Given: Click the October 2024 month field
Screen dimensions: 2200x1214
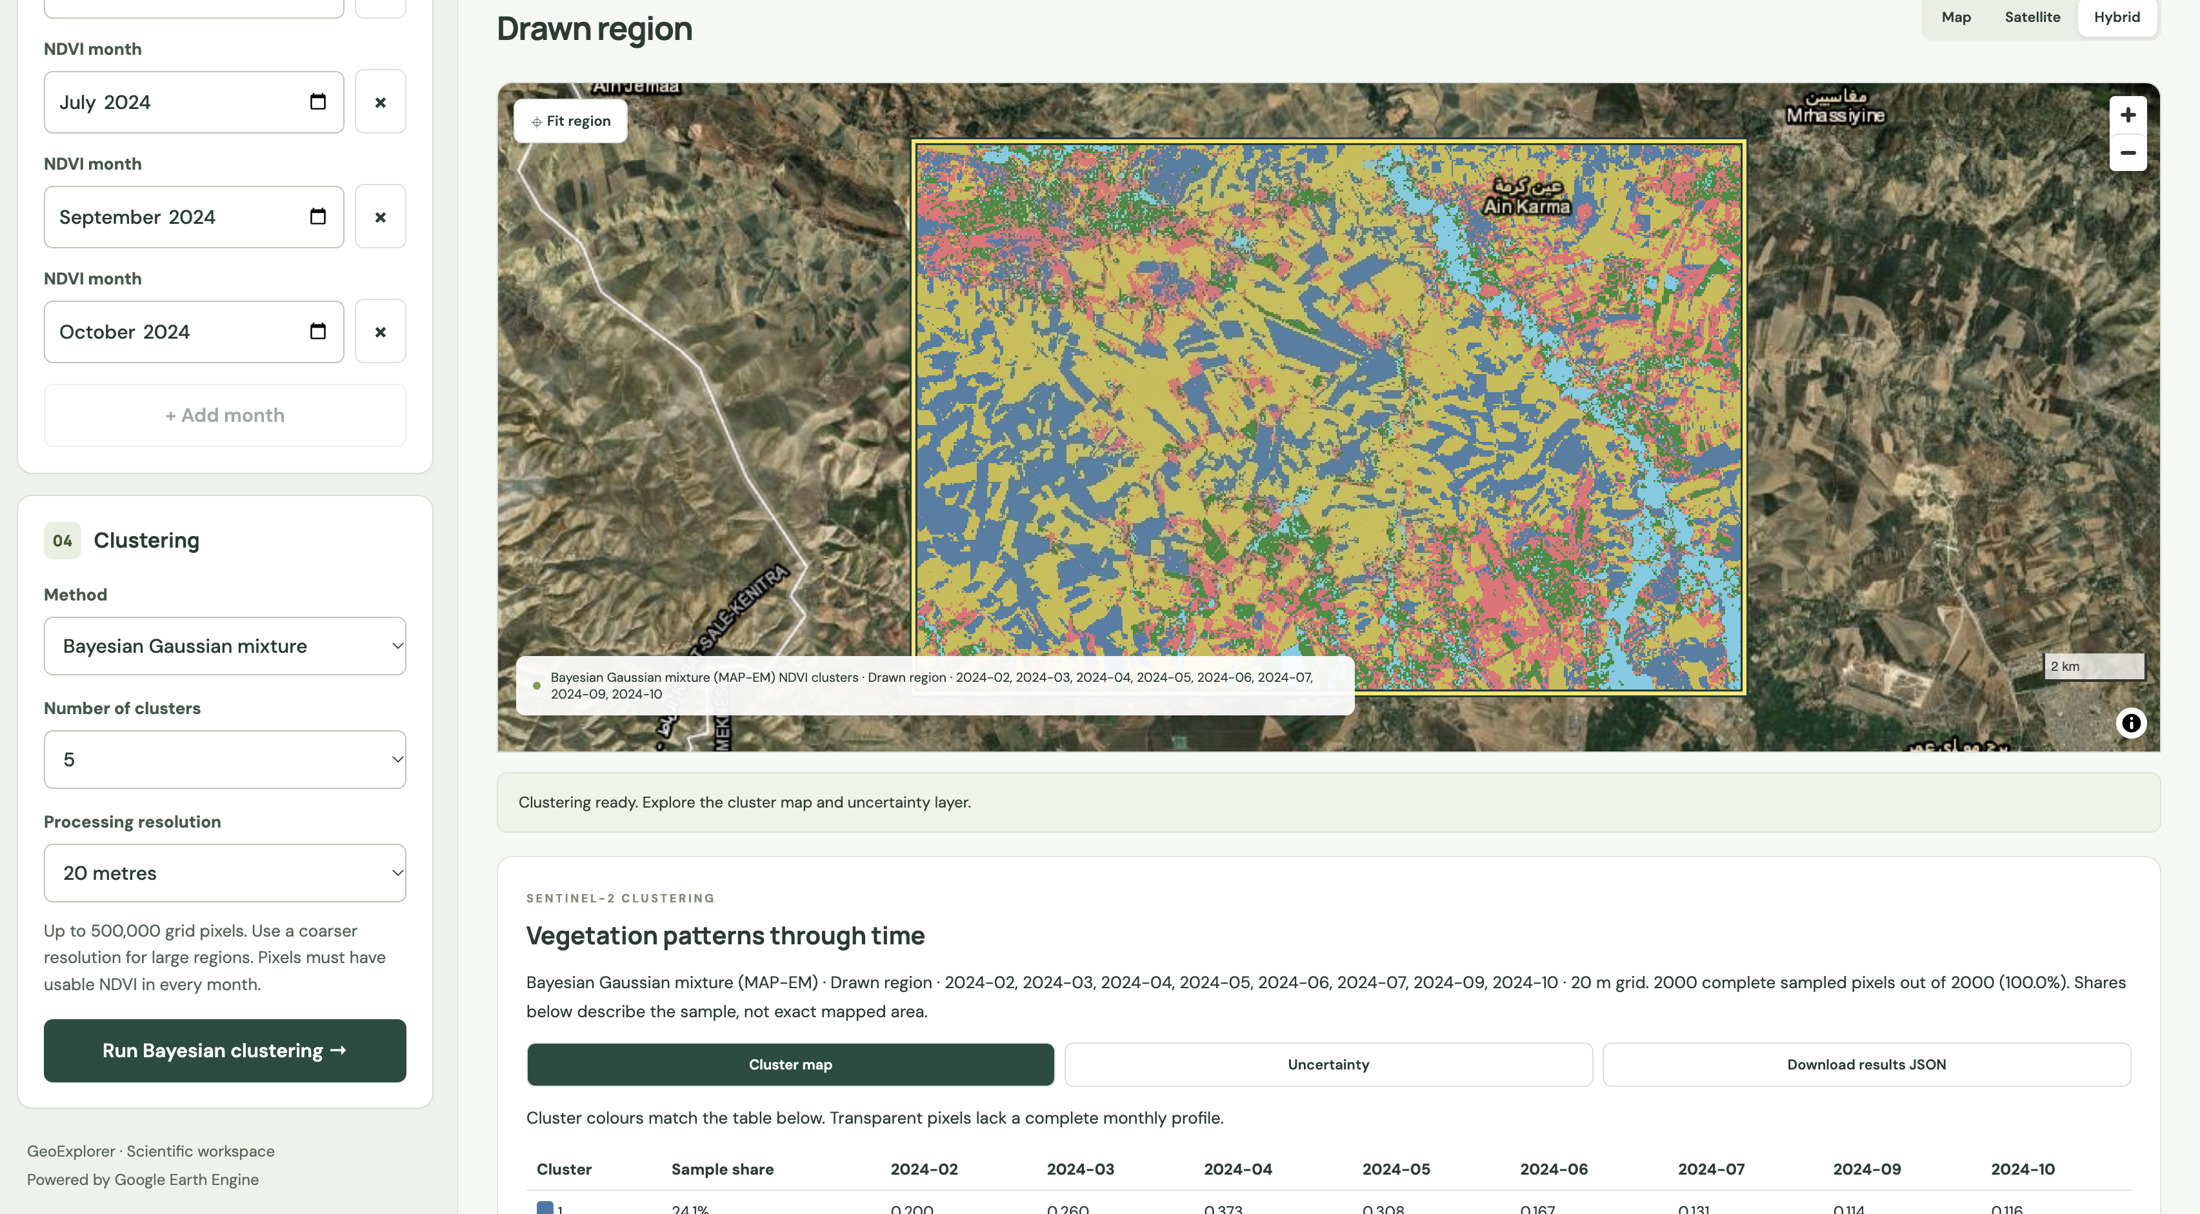Looking at the screenshot, I should [194, 332].
